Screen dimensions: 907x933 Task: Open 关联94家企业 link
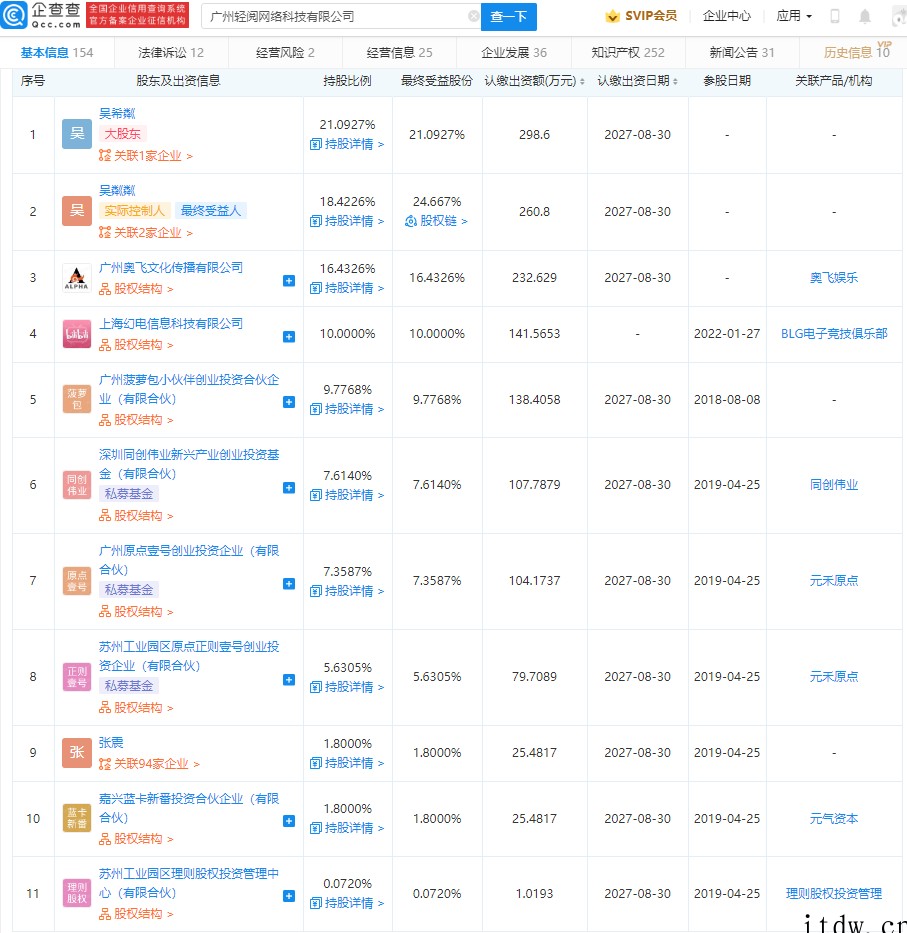tap(149, 764)
